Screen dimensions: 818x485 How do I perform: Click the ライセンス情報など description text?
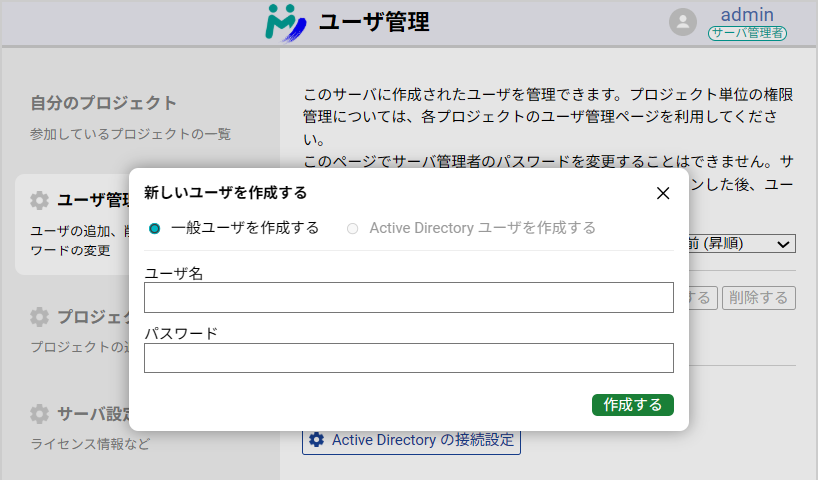point(90,444)
